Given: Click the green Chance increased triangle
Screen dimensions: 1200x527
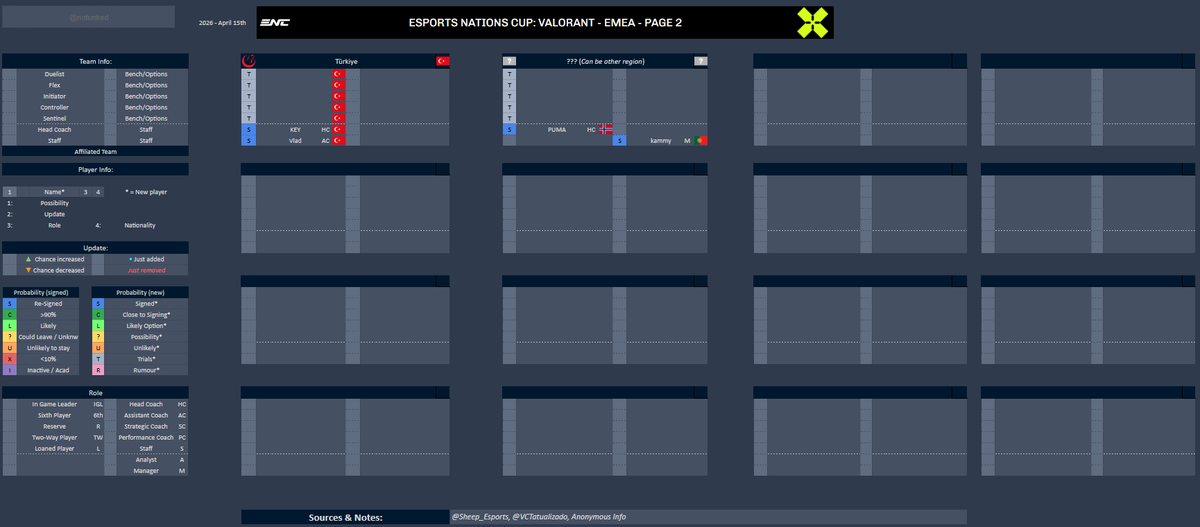Looking at the screenshot, I should [x=28, y=259].
